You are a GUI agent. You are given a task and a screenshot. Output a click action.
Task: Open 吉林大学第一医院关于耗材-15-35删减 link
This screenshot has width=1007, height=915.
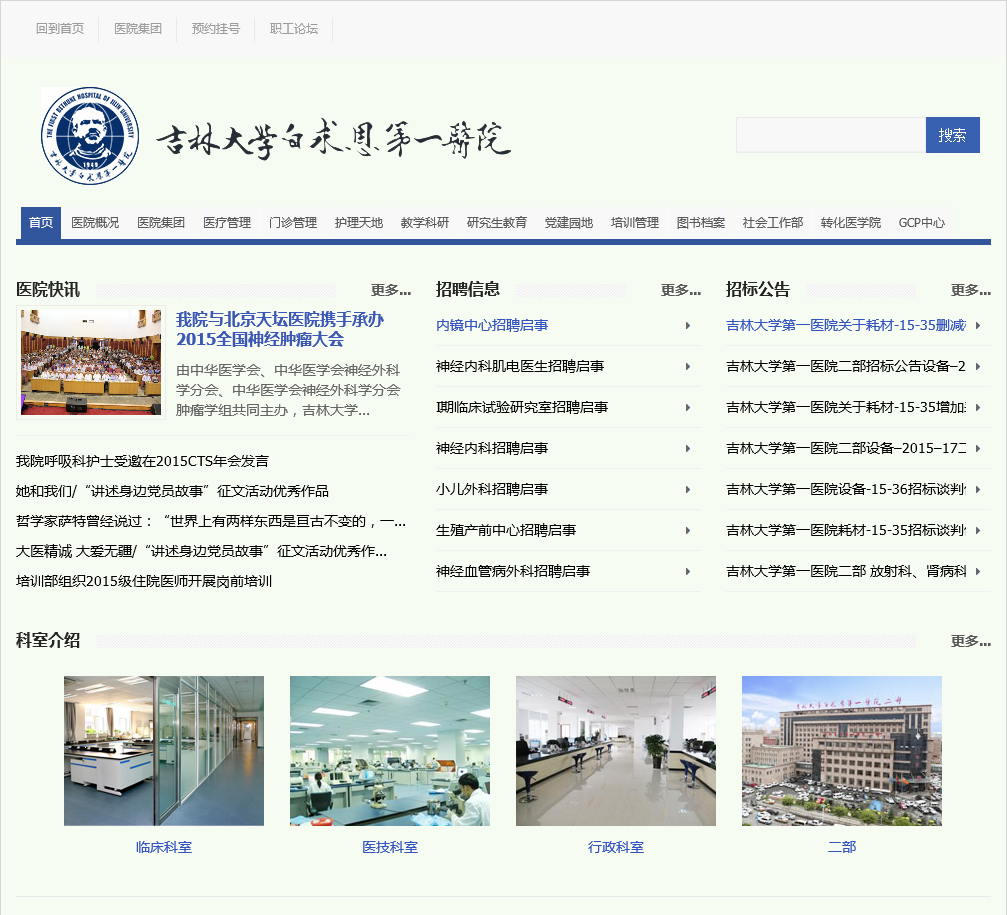(x=846, y=326)
